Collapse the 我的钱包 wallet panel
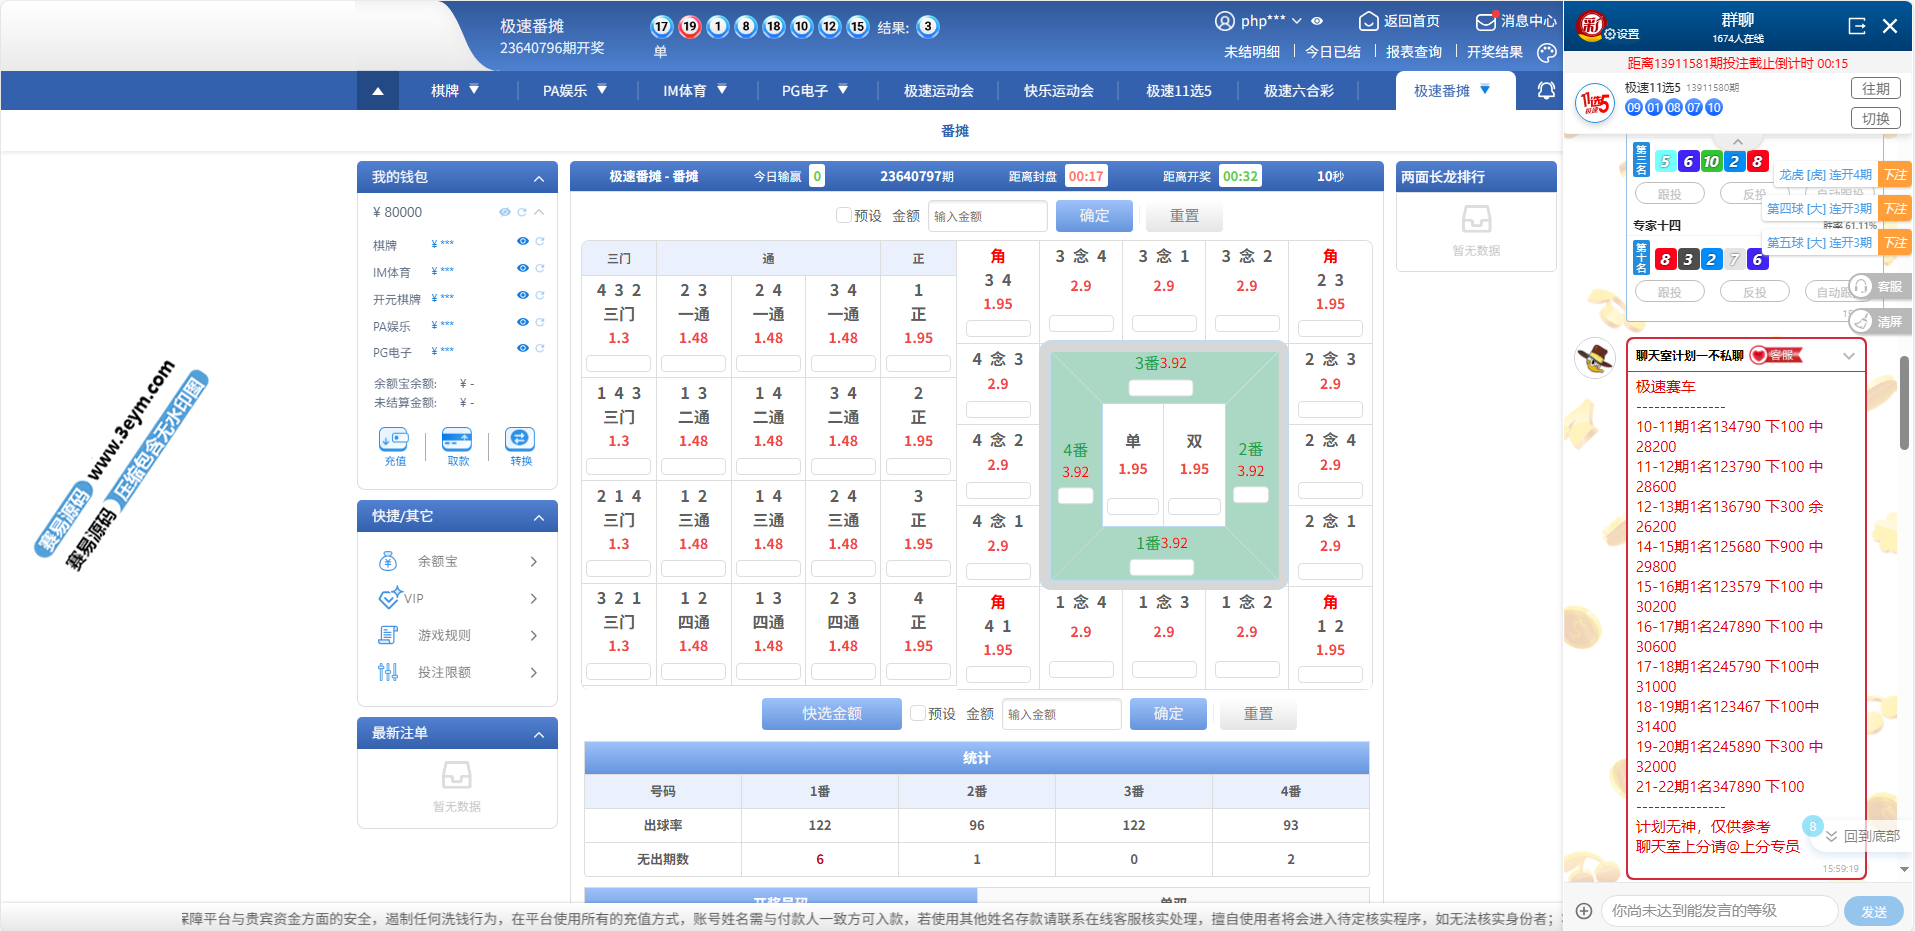This screenshot has height=931, width=1915. [x=539, y=178]
